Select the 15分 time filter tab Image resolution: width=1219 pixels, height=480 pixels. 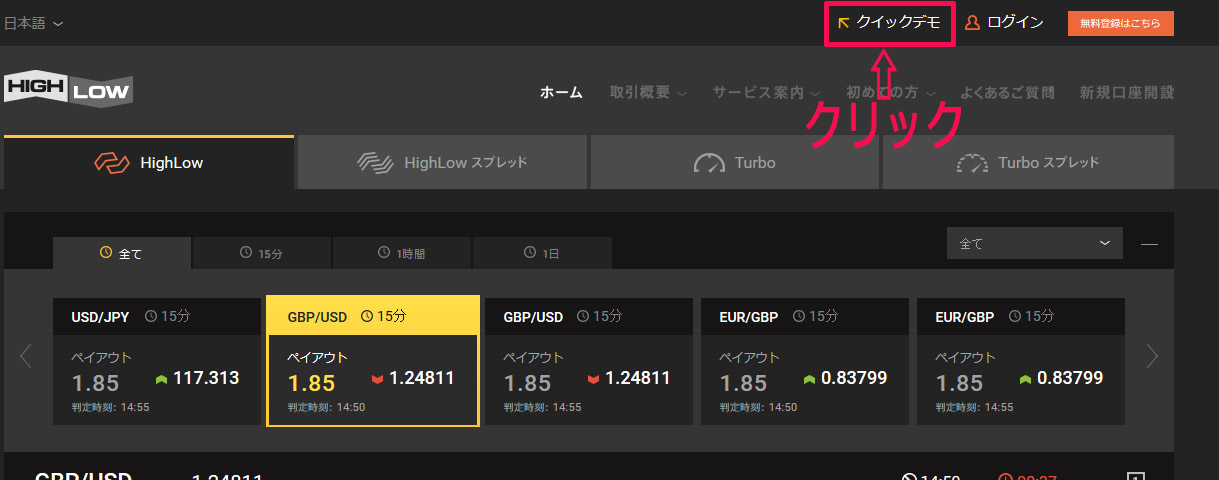[x=262, y=253]
